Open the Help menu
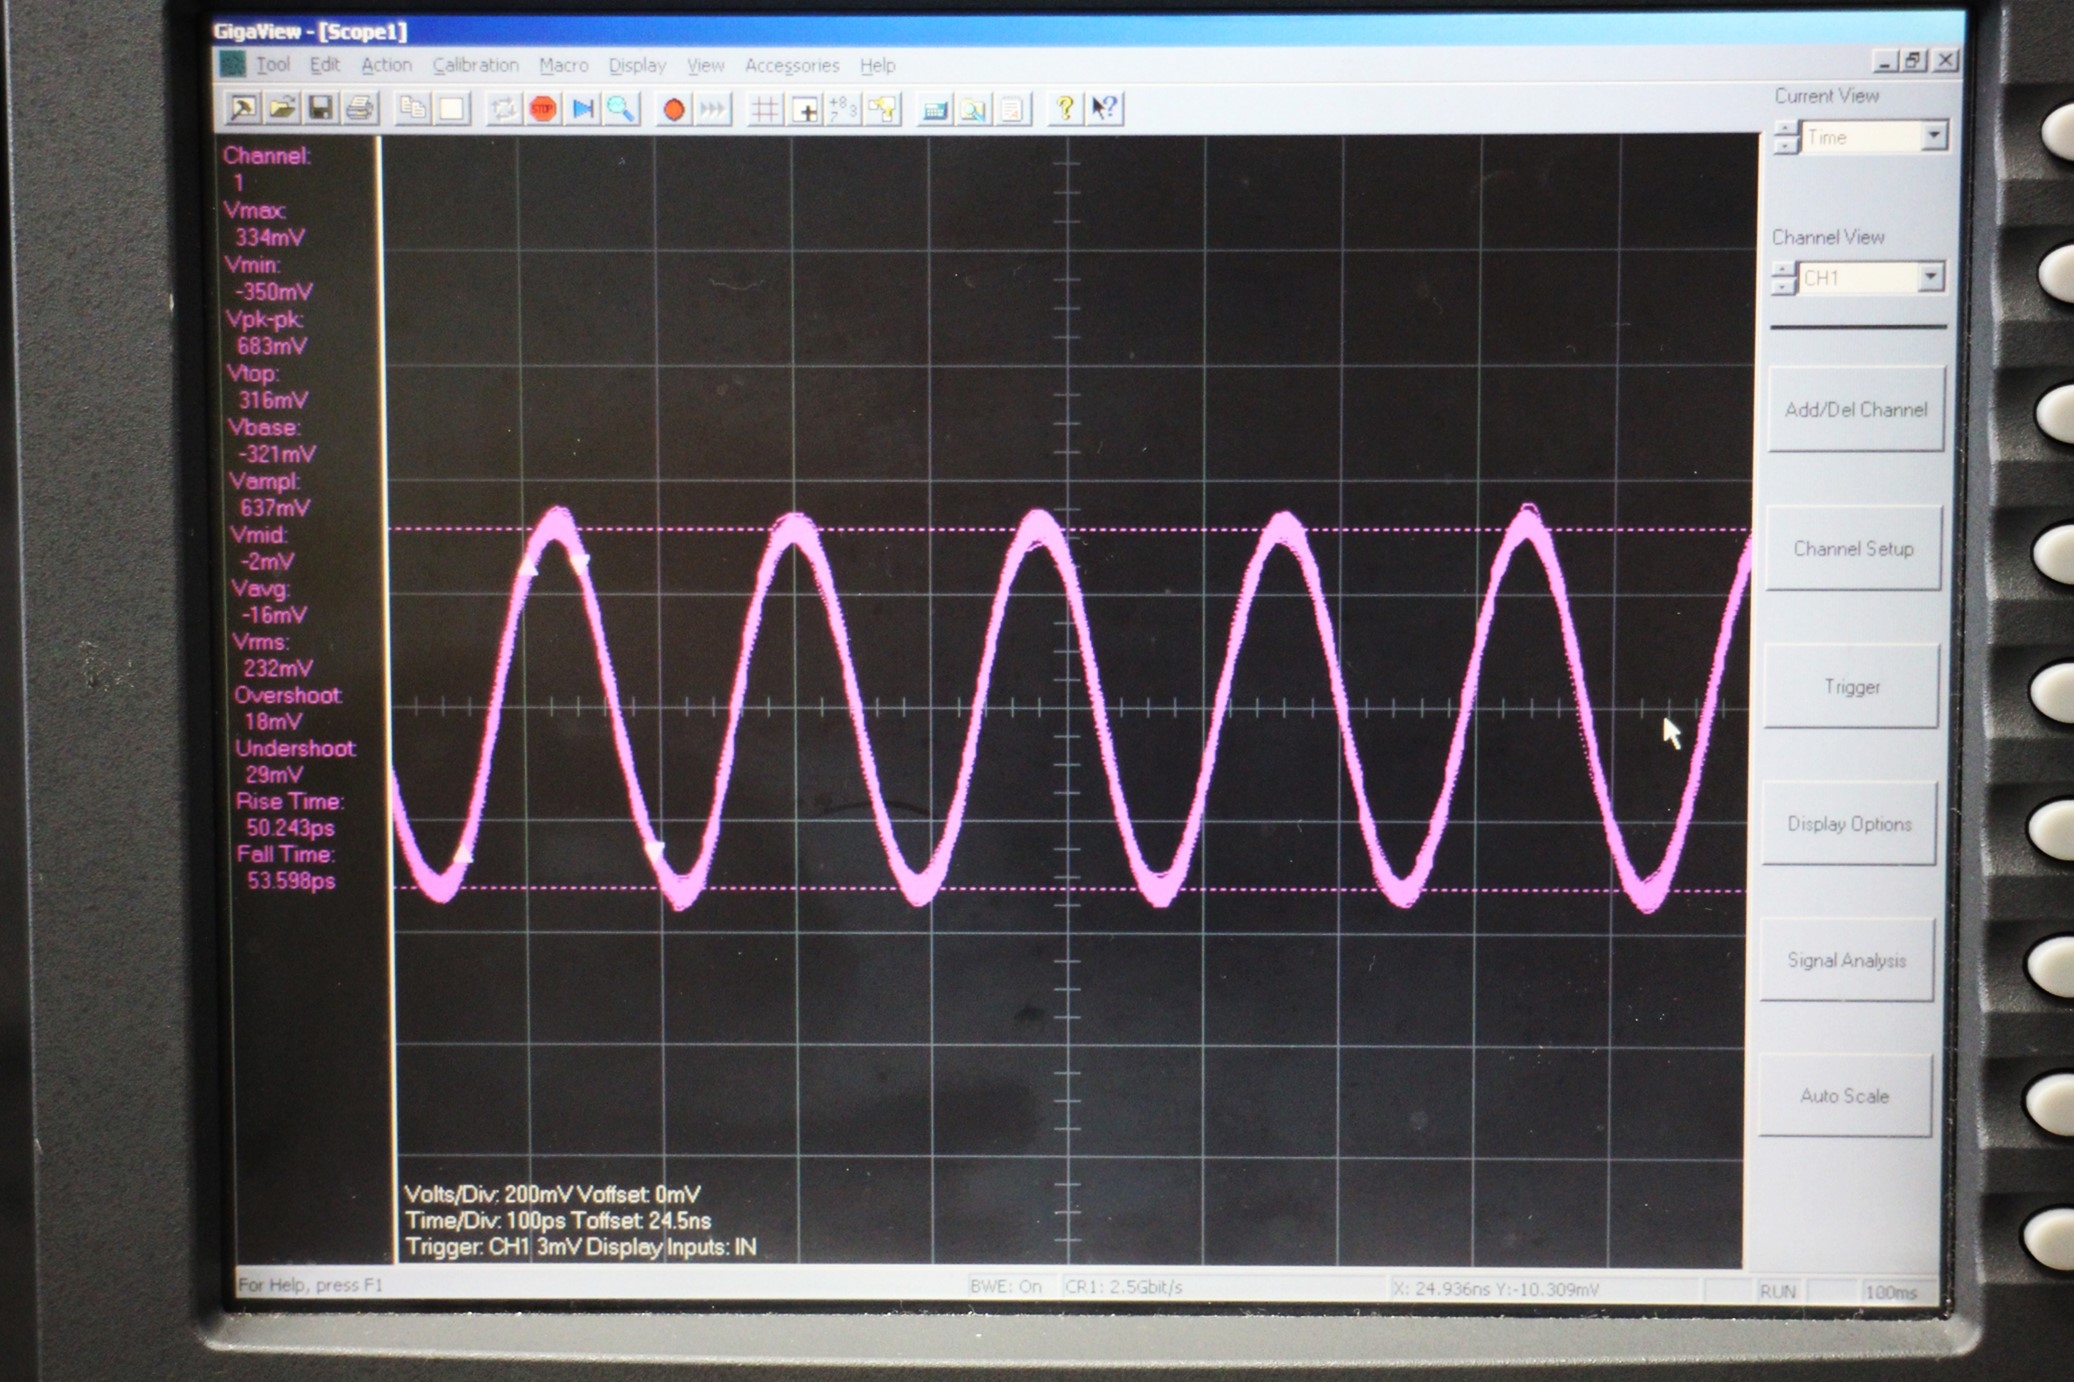 click(877, 65)
